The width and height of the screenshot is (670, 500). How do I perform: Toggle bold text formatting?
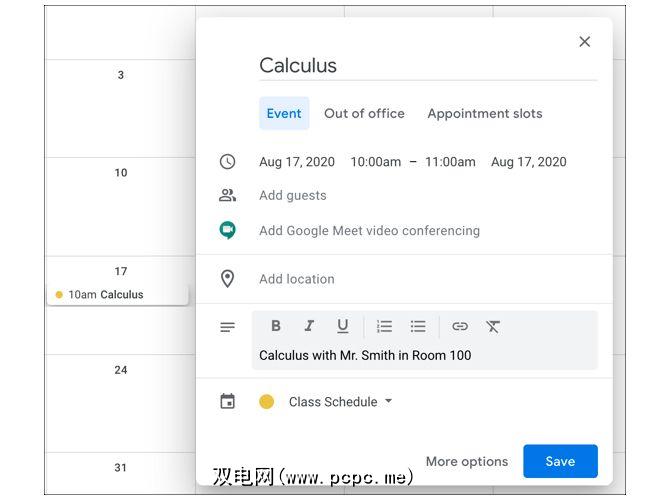pyautogui.click(x=276, y=326)
